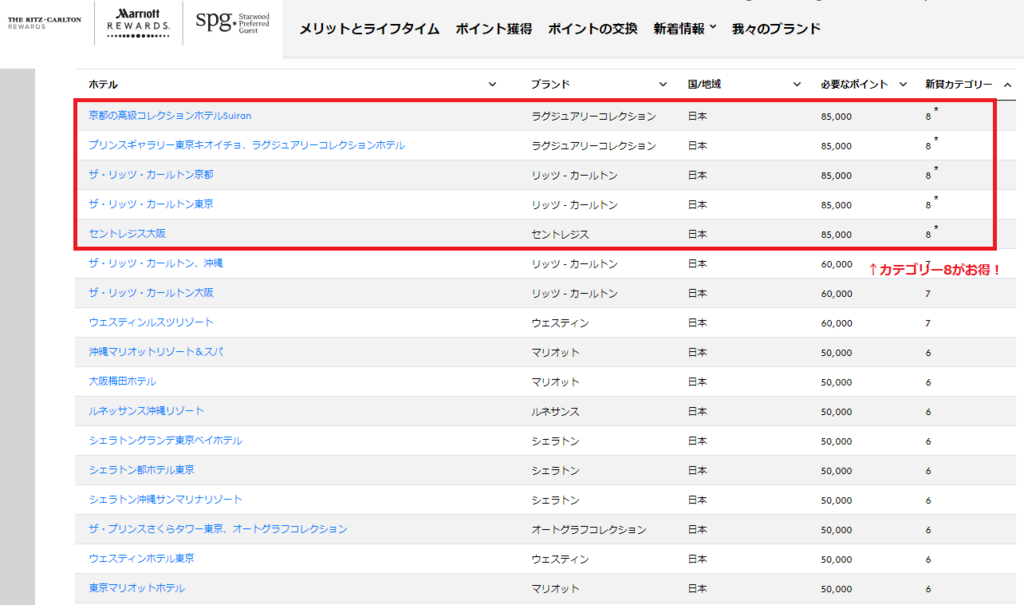The image size is (1024, 605).
Task: Select category 6 in 大阪梅田ホテル row
Action: point(928,382)
